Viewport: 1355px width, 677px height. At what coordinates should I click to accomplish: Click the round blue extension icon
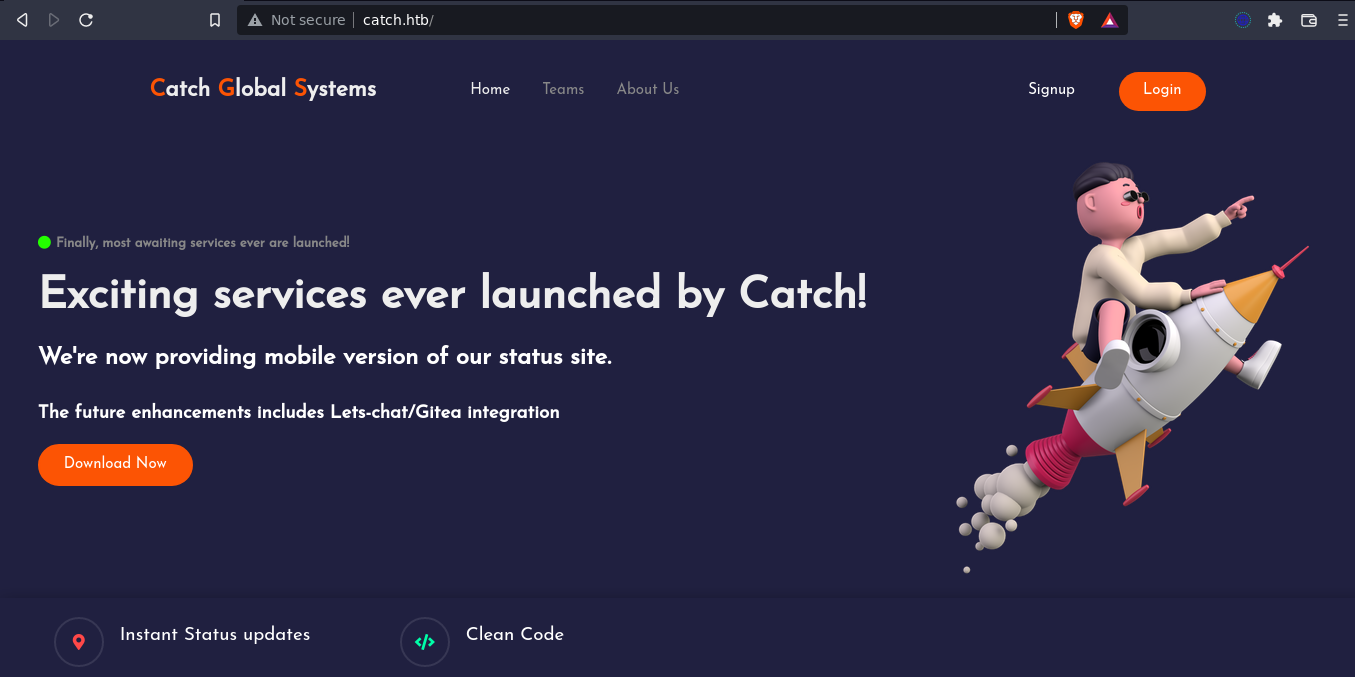click(1242, 20)
